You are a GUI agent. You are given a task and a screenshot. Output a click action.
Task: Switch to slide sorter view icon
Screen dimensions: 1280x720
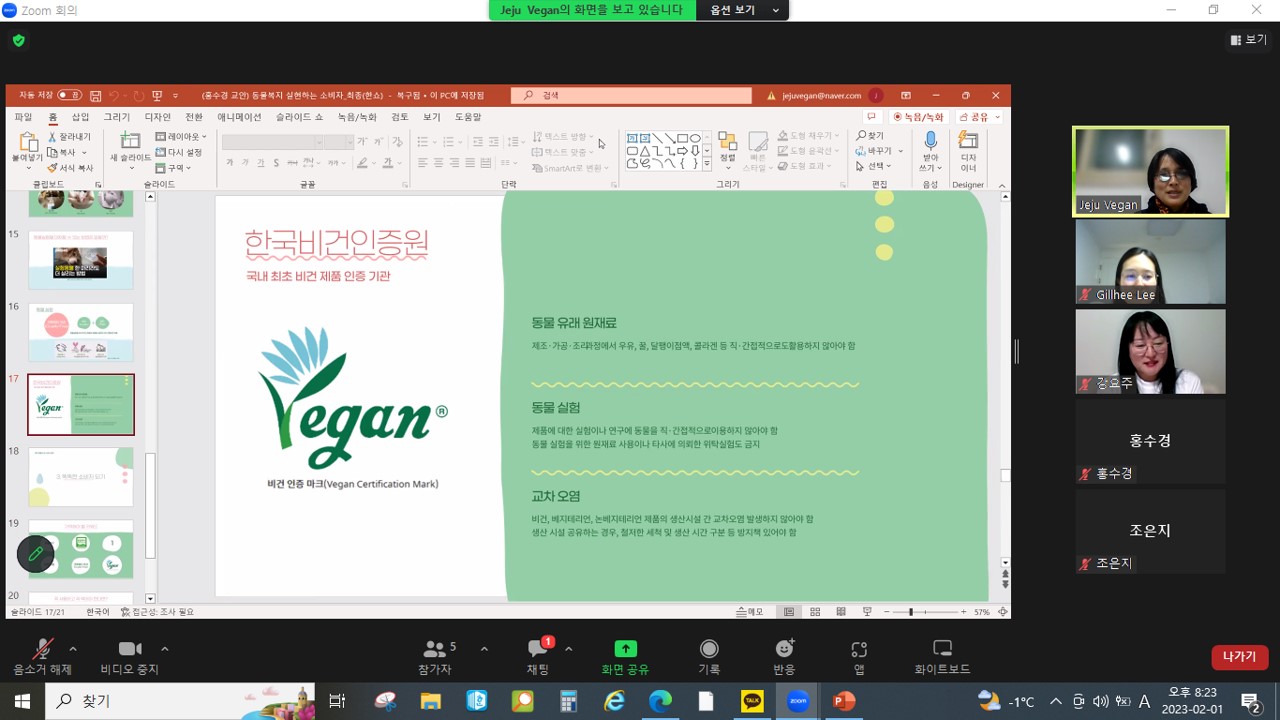point(815,612)
